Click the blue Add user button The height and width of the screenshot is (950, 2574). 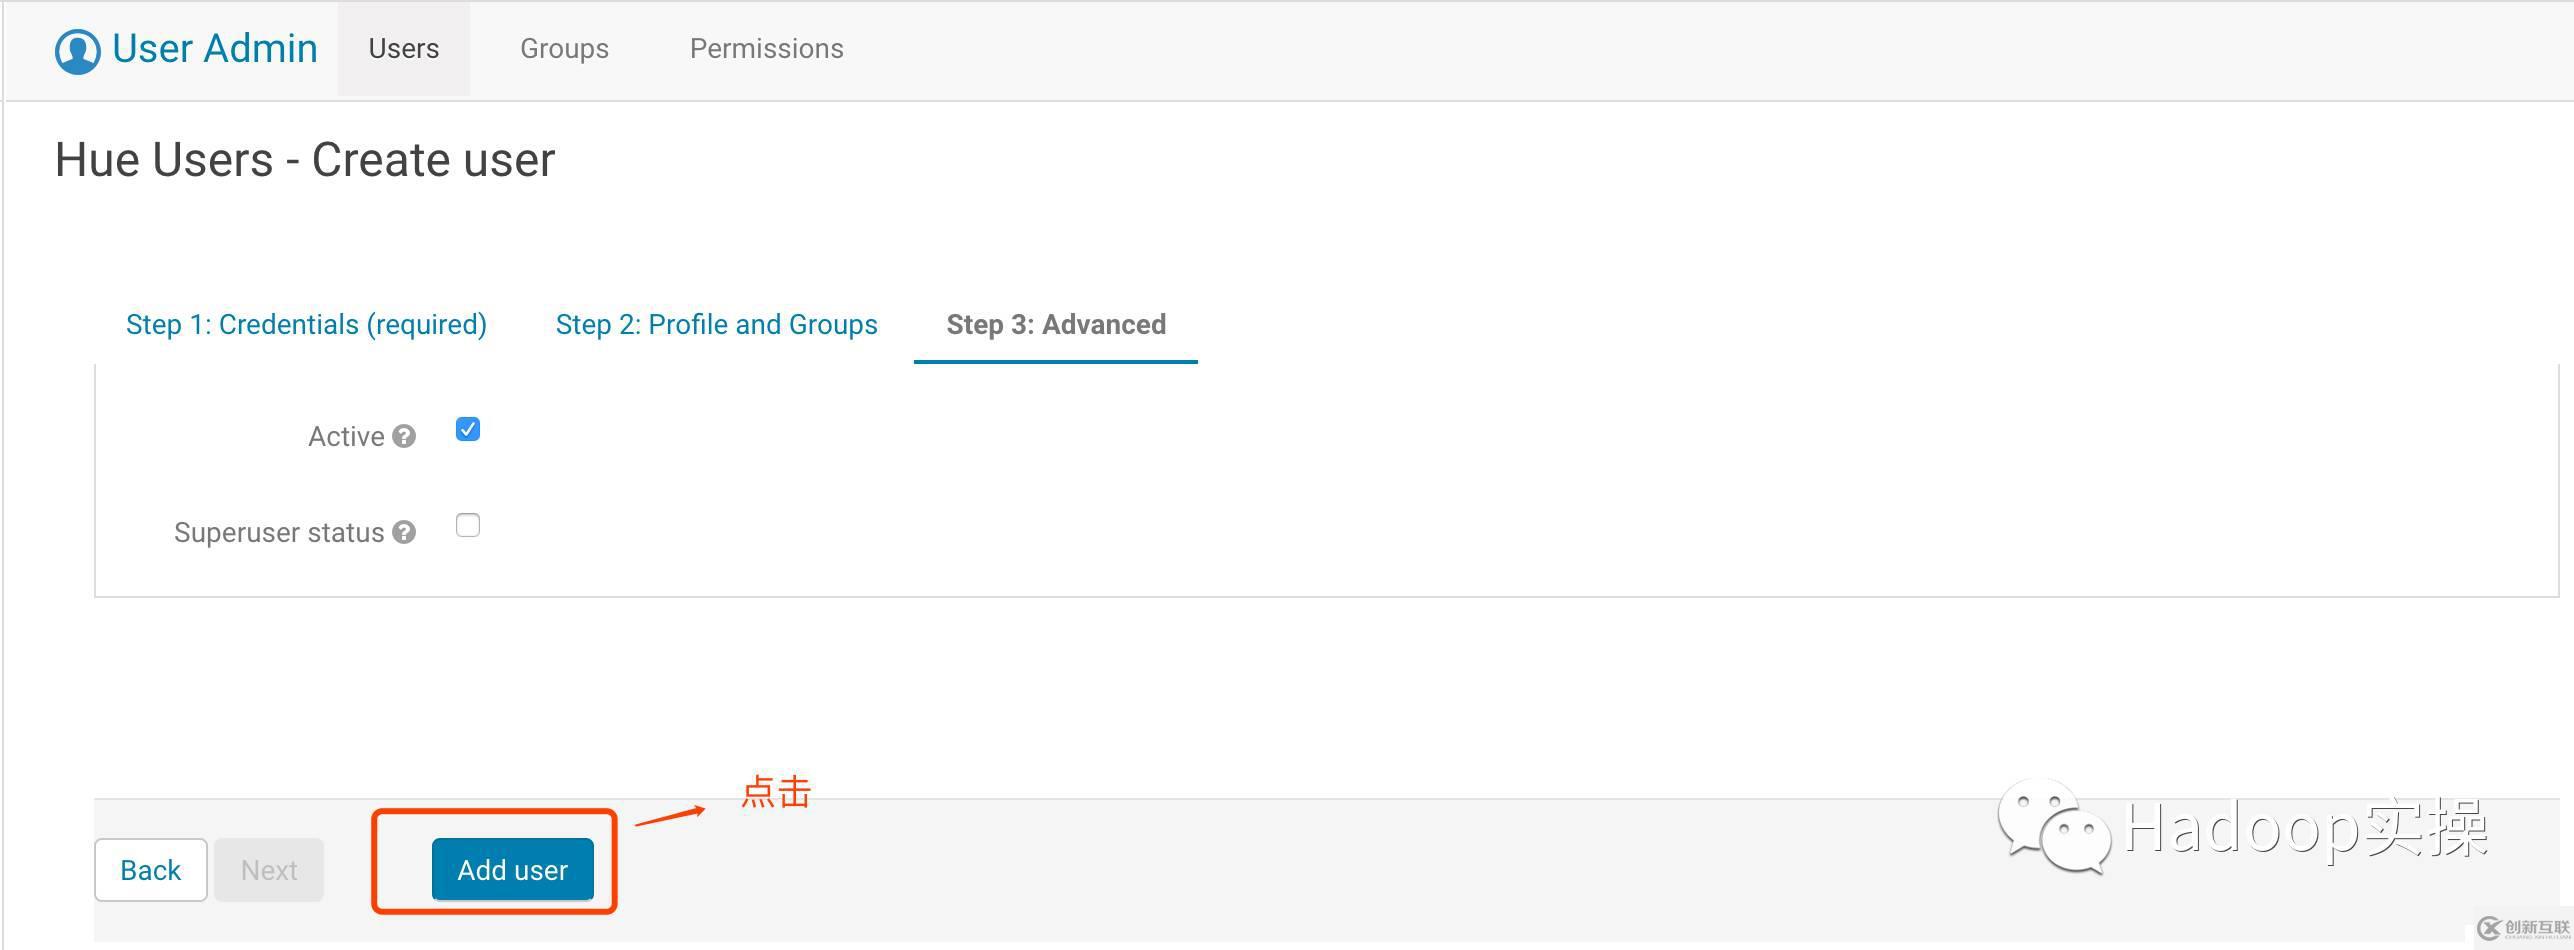coord(512,870)
